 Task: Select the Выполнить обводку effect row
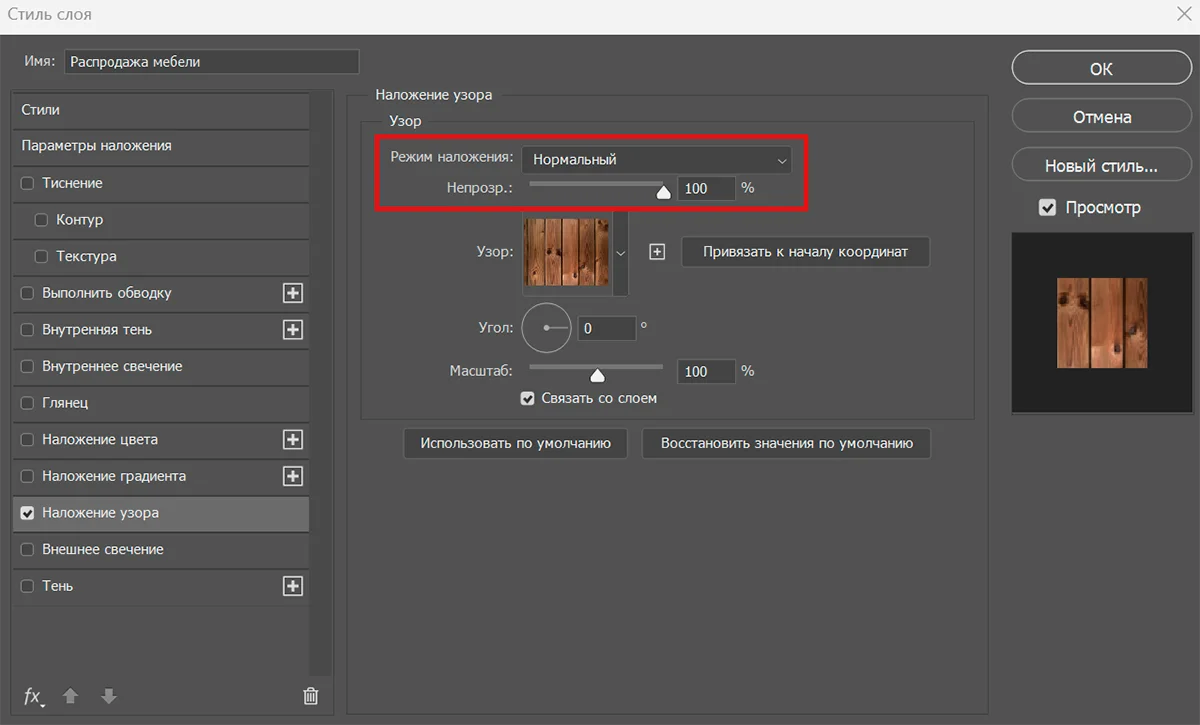pyautogui.click(x=162, y=293)
